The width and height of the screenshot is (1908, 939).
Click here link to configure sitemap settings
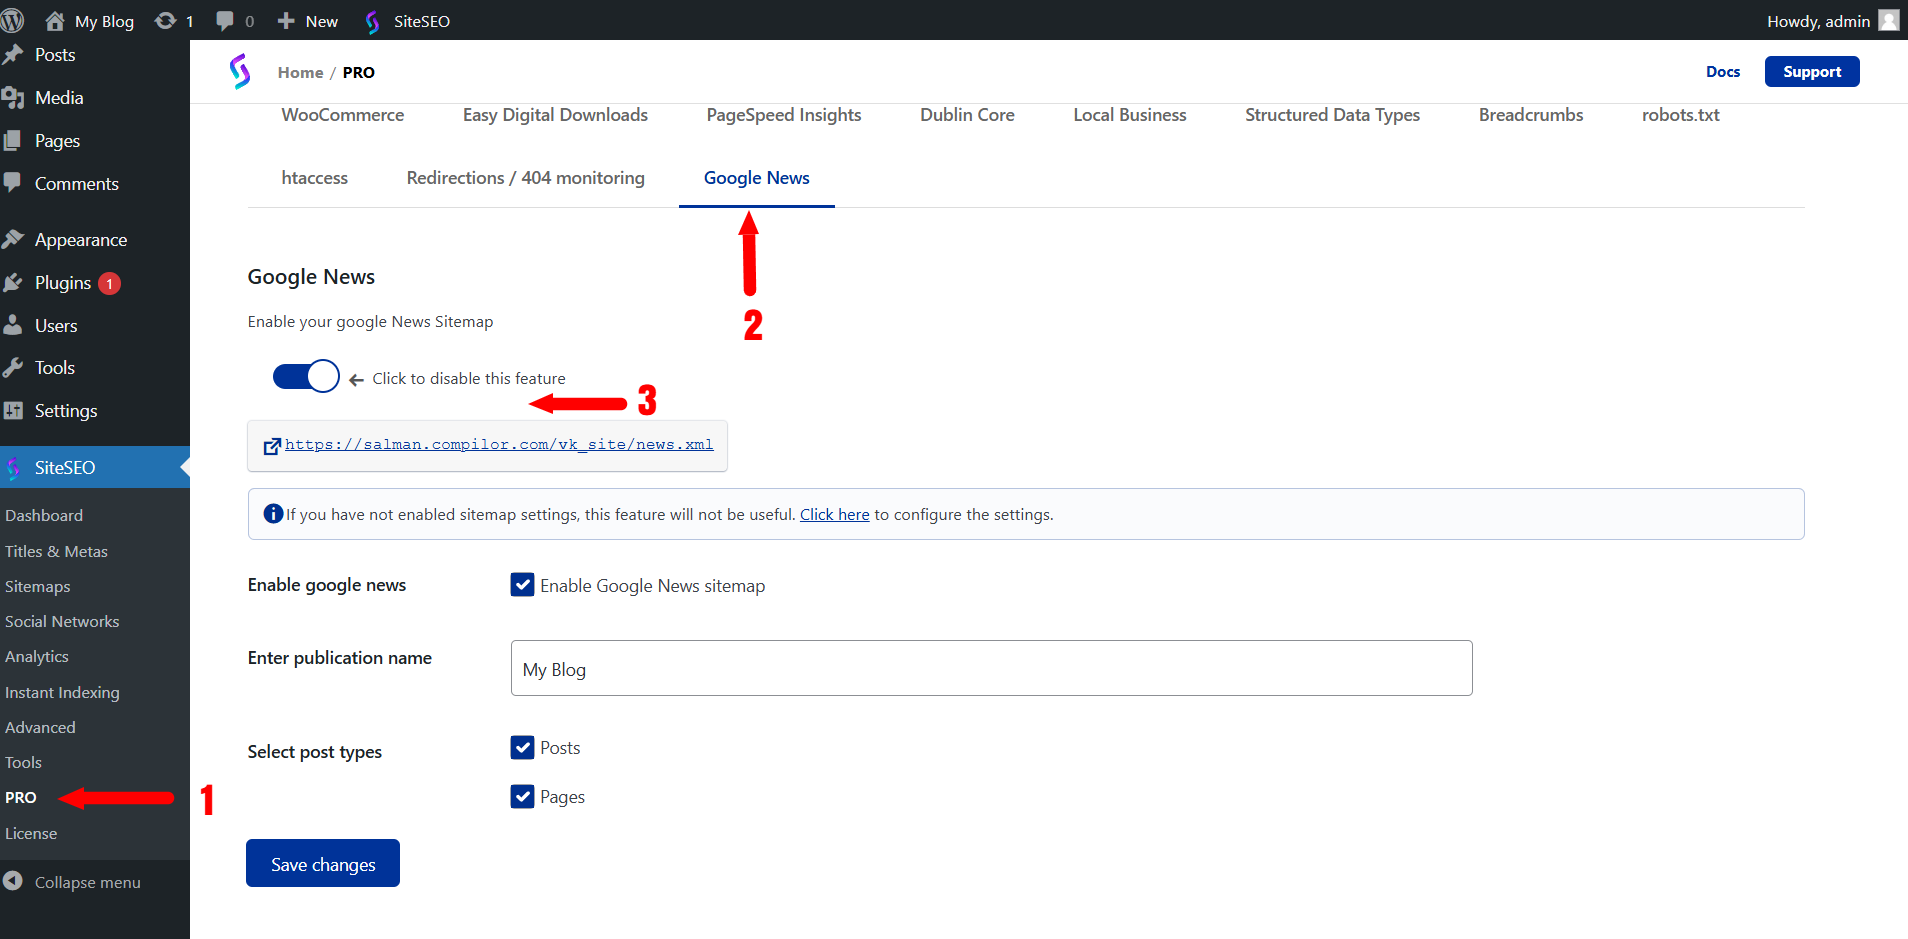pyautogui.click(x=835, y=514)
